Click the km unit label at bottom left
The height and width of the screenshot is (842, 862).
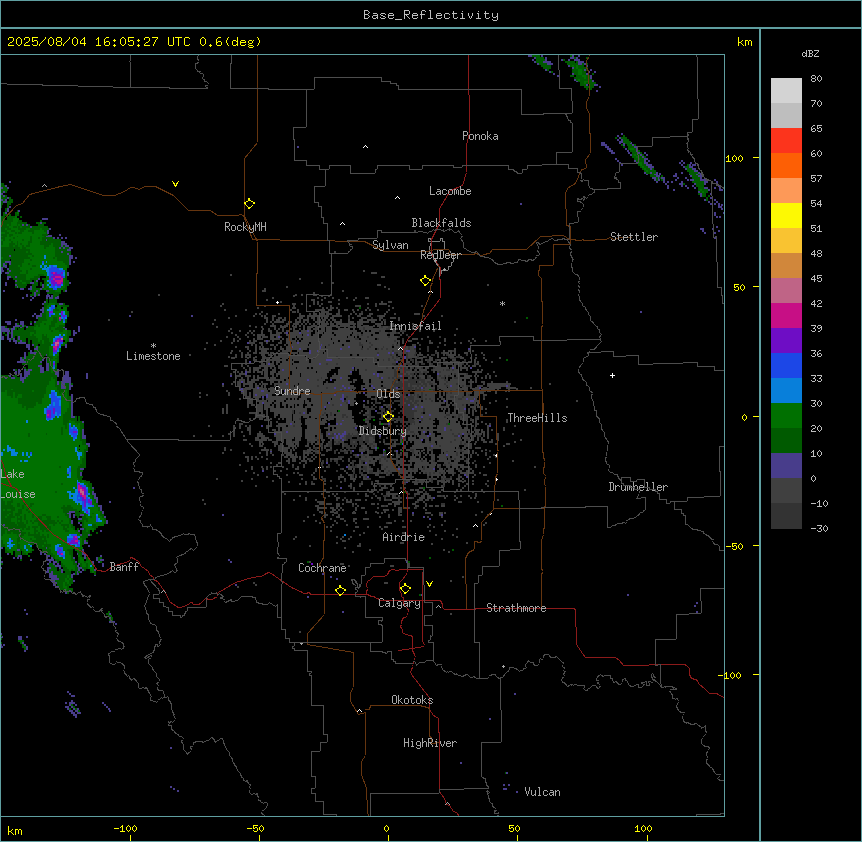tap(15, 830)
